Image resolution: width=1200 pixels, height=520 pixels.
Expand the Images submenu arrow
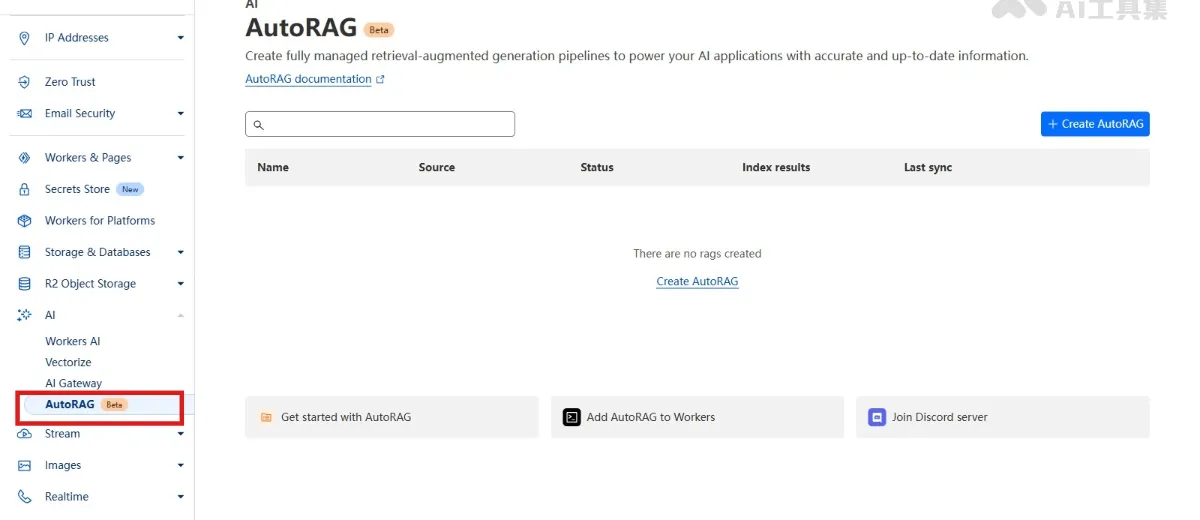click(x=181, y=466)
